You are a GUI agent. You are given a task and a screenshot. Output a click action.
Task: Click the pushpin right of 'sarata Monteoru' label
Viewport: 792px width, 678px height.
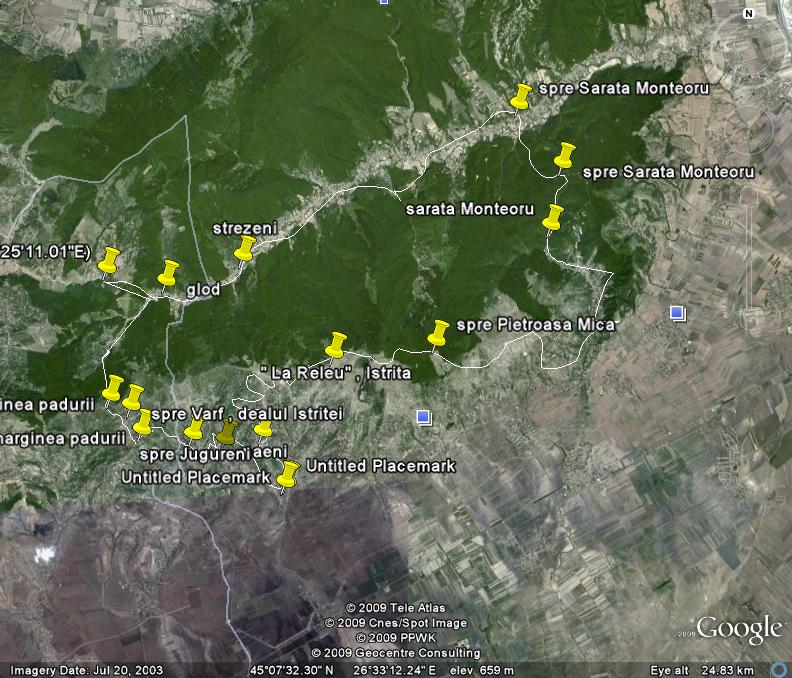[553, 217]
